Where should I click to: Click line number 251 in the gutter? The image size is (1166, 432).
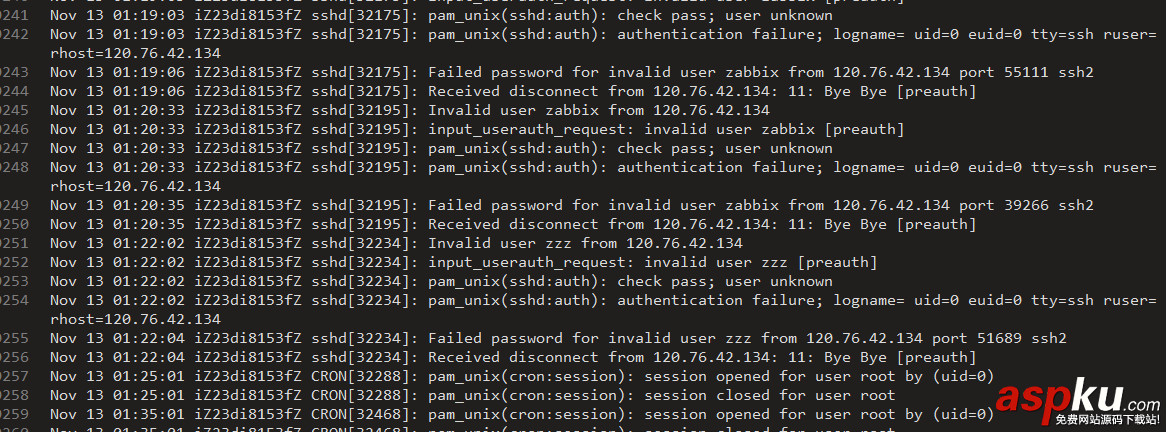click(15, 244)
